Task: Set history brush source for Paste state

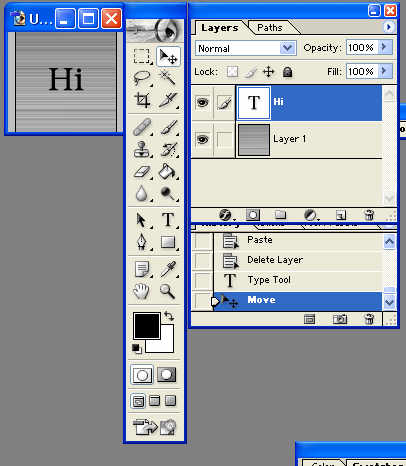Action: pos(202,241)
